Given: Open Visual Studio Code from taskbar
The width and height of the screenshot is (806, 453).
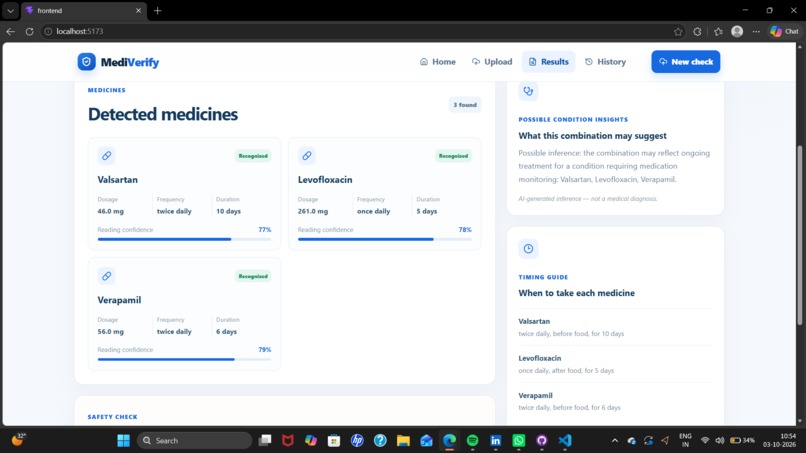Looking at the screenshot, I should coord(565,441).
